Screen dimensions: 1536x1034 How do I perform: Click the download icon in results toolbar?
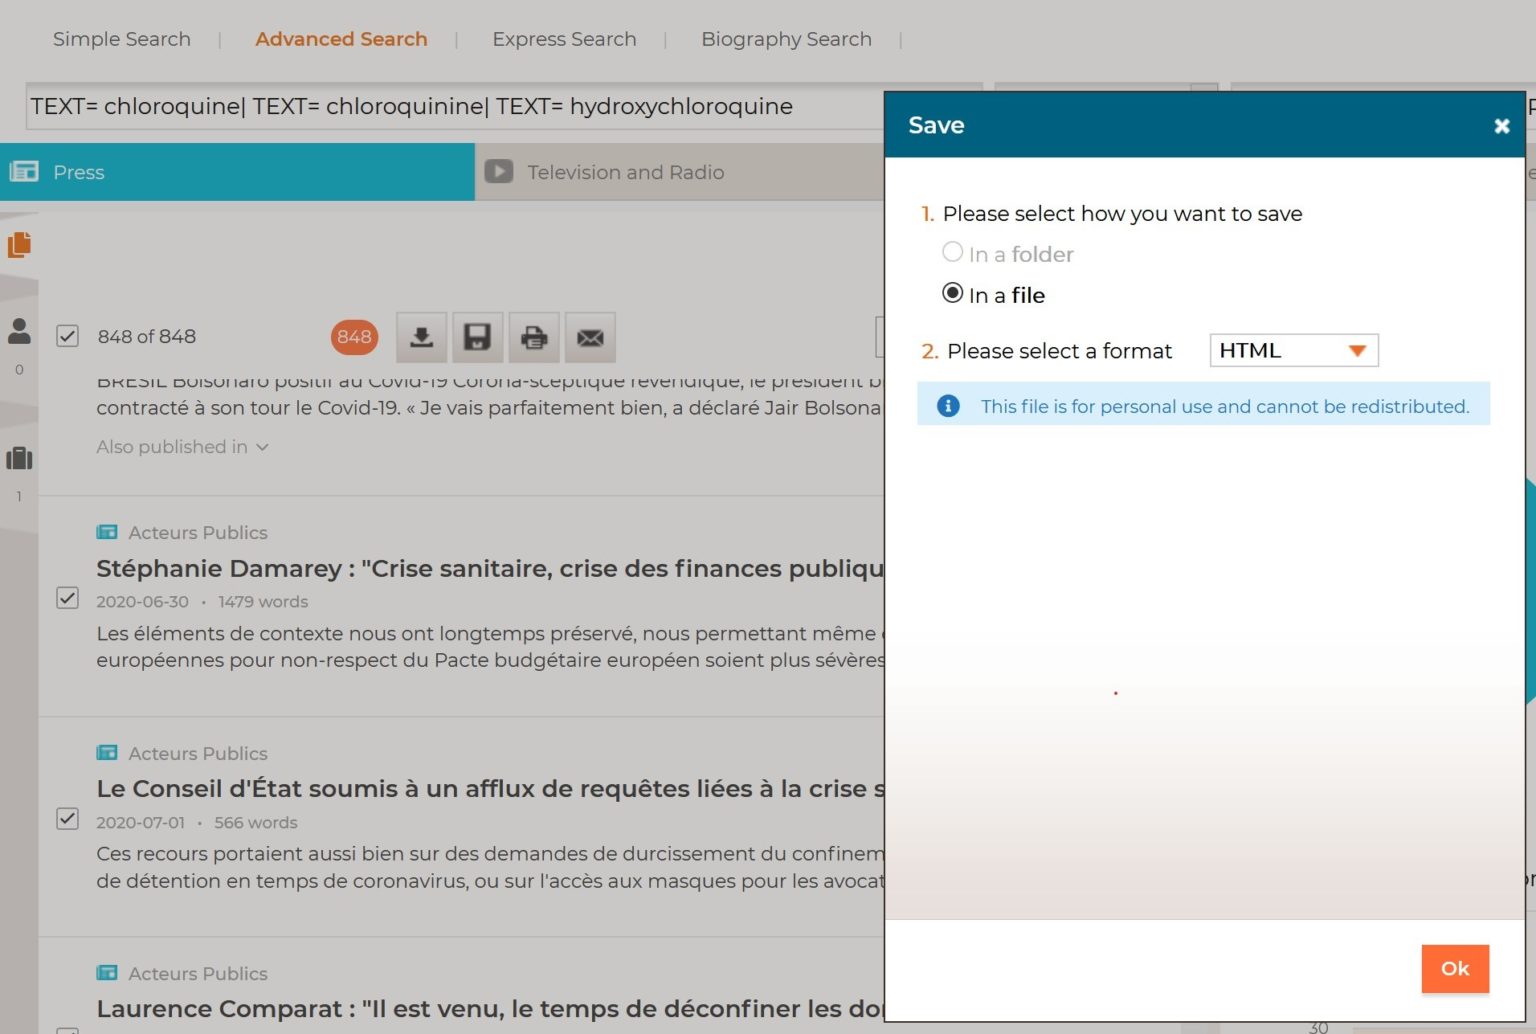point(421,337)
